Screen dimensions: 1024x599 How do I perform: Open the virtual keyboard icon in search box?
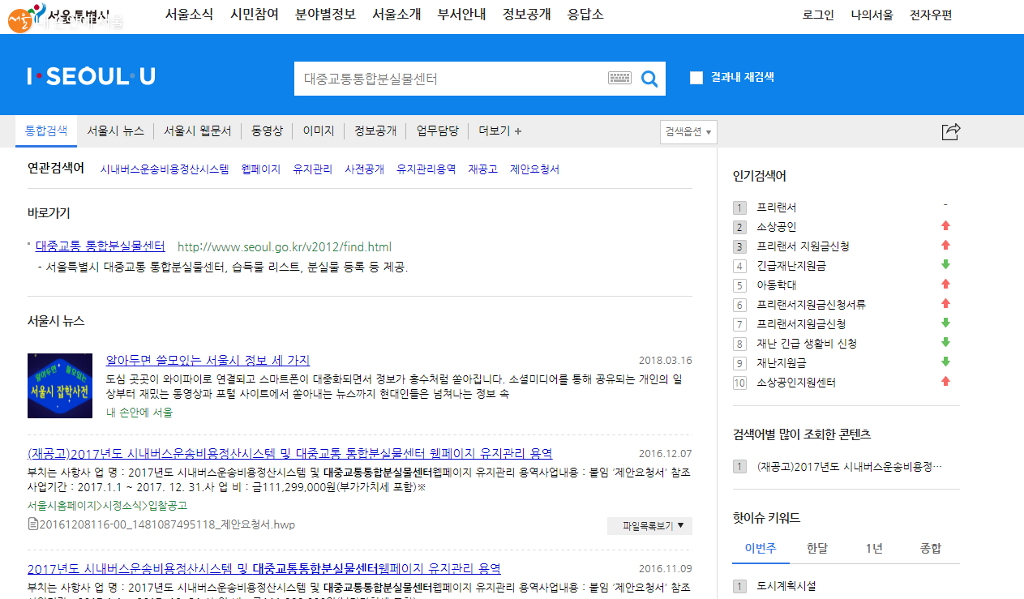click(619, 78)
